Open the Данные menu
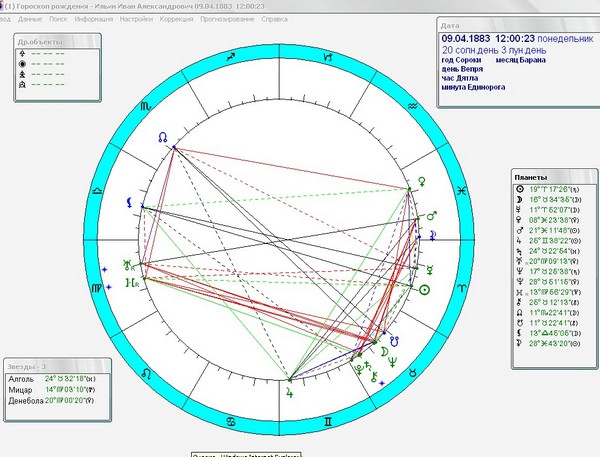This screenshot has width=600, height=457. point(30,19)
